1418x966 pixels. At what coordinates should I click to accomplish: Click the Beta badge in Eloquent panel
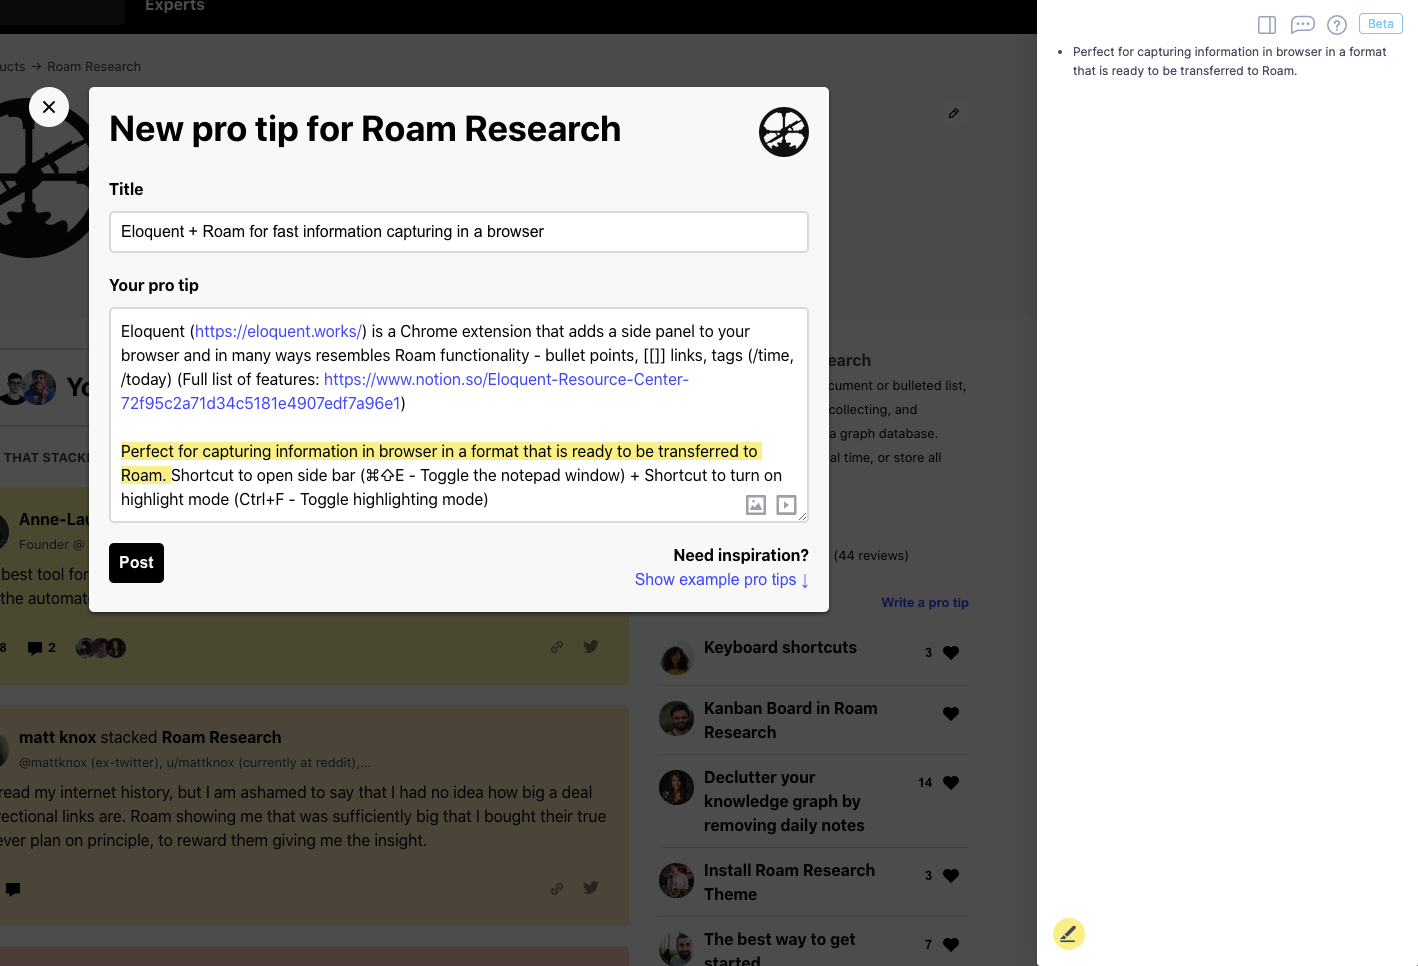1381,24
